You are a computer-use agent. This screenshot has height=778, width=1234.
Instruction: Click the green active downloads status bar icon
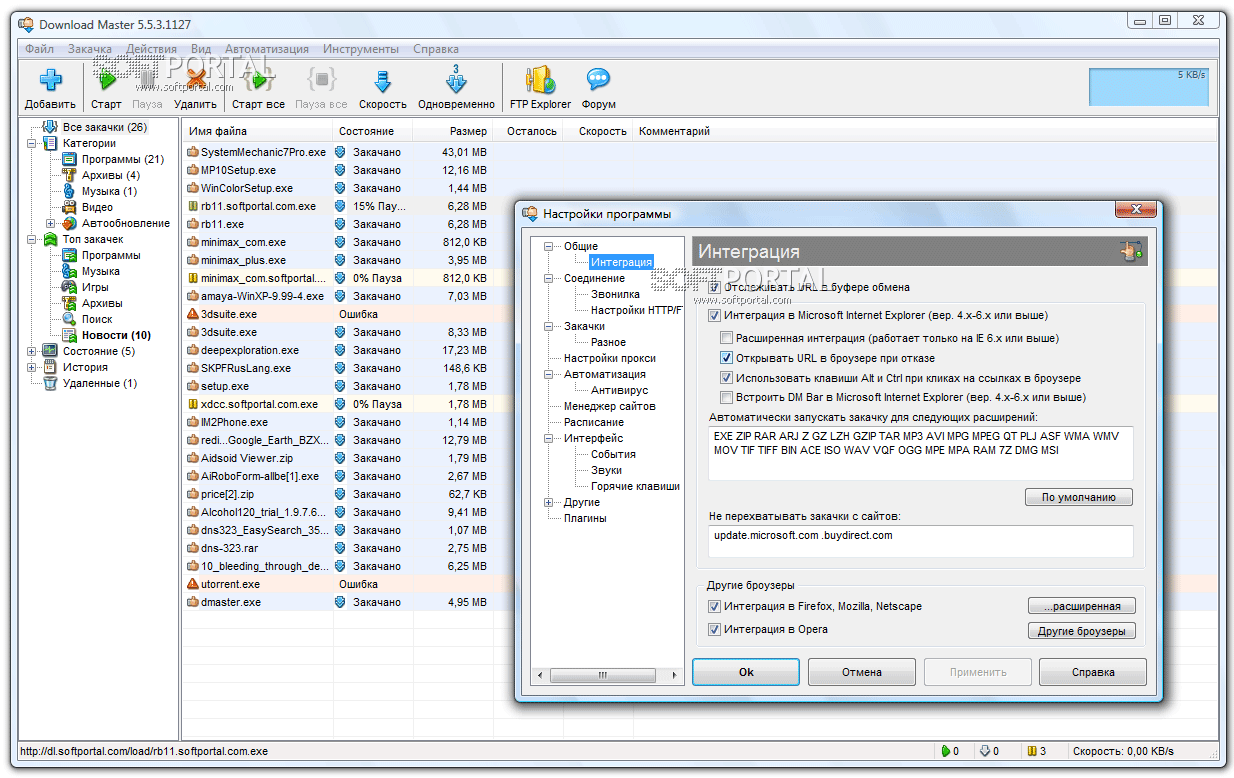945,751
